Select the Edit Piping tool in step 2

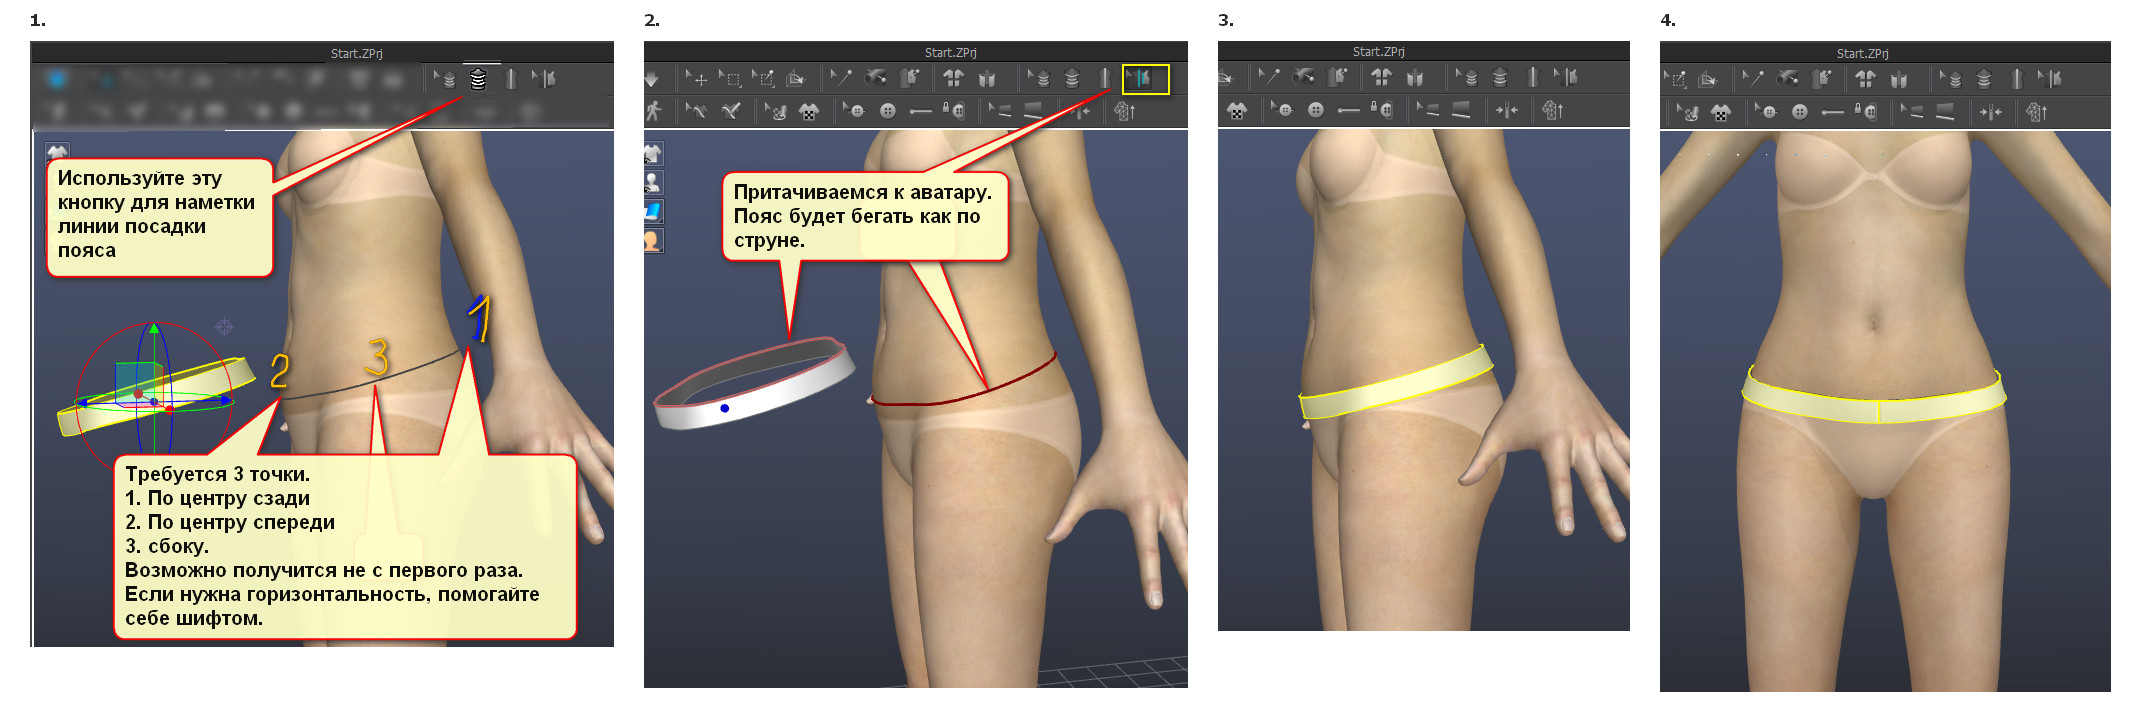point(1000,111)
